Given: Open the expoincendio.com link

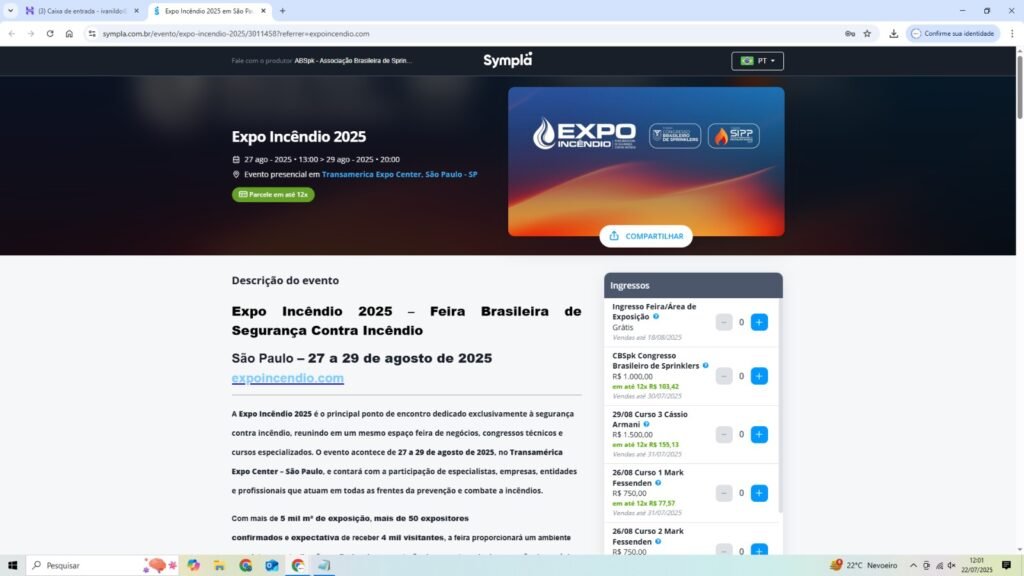Looking at the screenshot, I should click(x=287, y=377).
